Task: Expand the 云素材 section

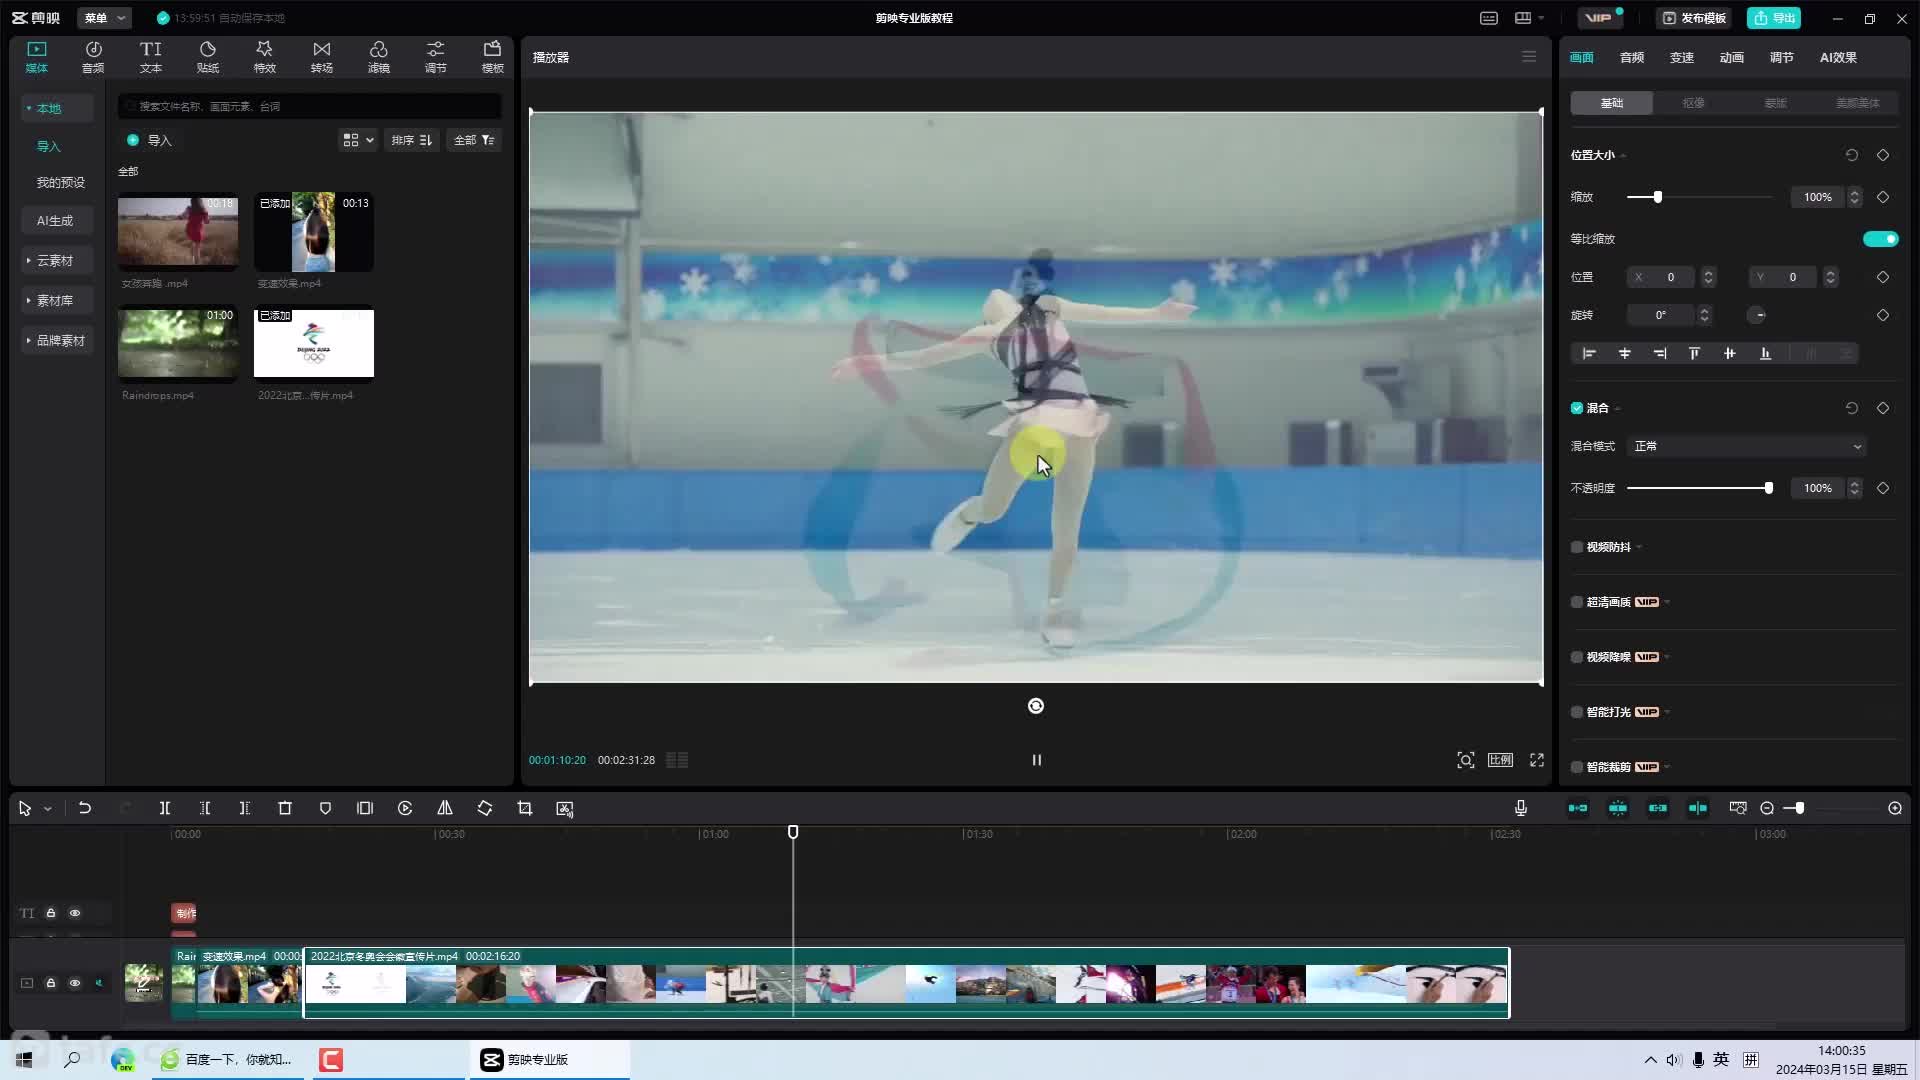Action: (x=56, y=261)
